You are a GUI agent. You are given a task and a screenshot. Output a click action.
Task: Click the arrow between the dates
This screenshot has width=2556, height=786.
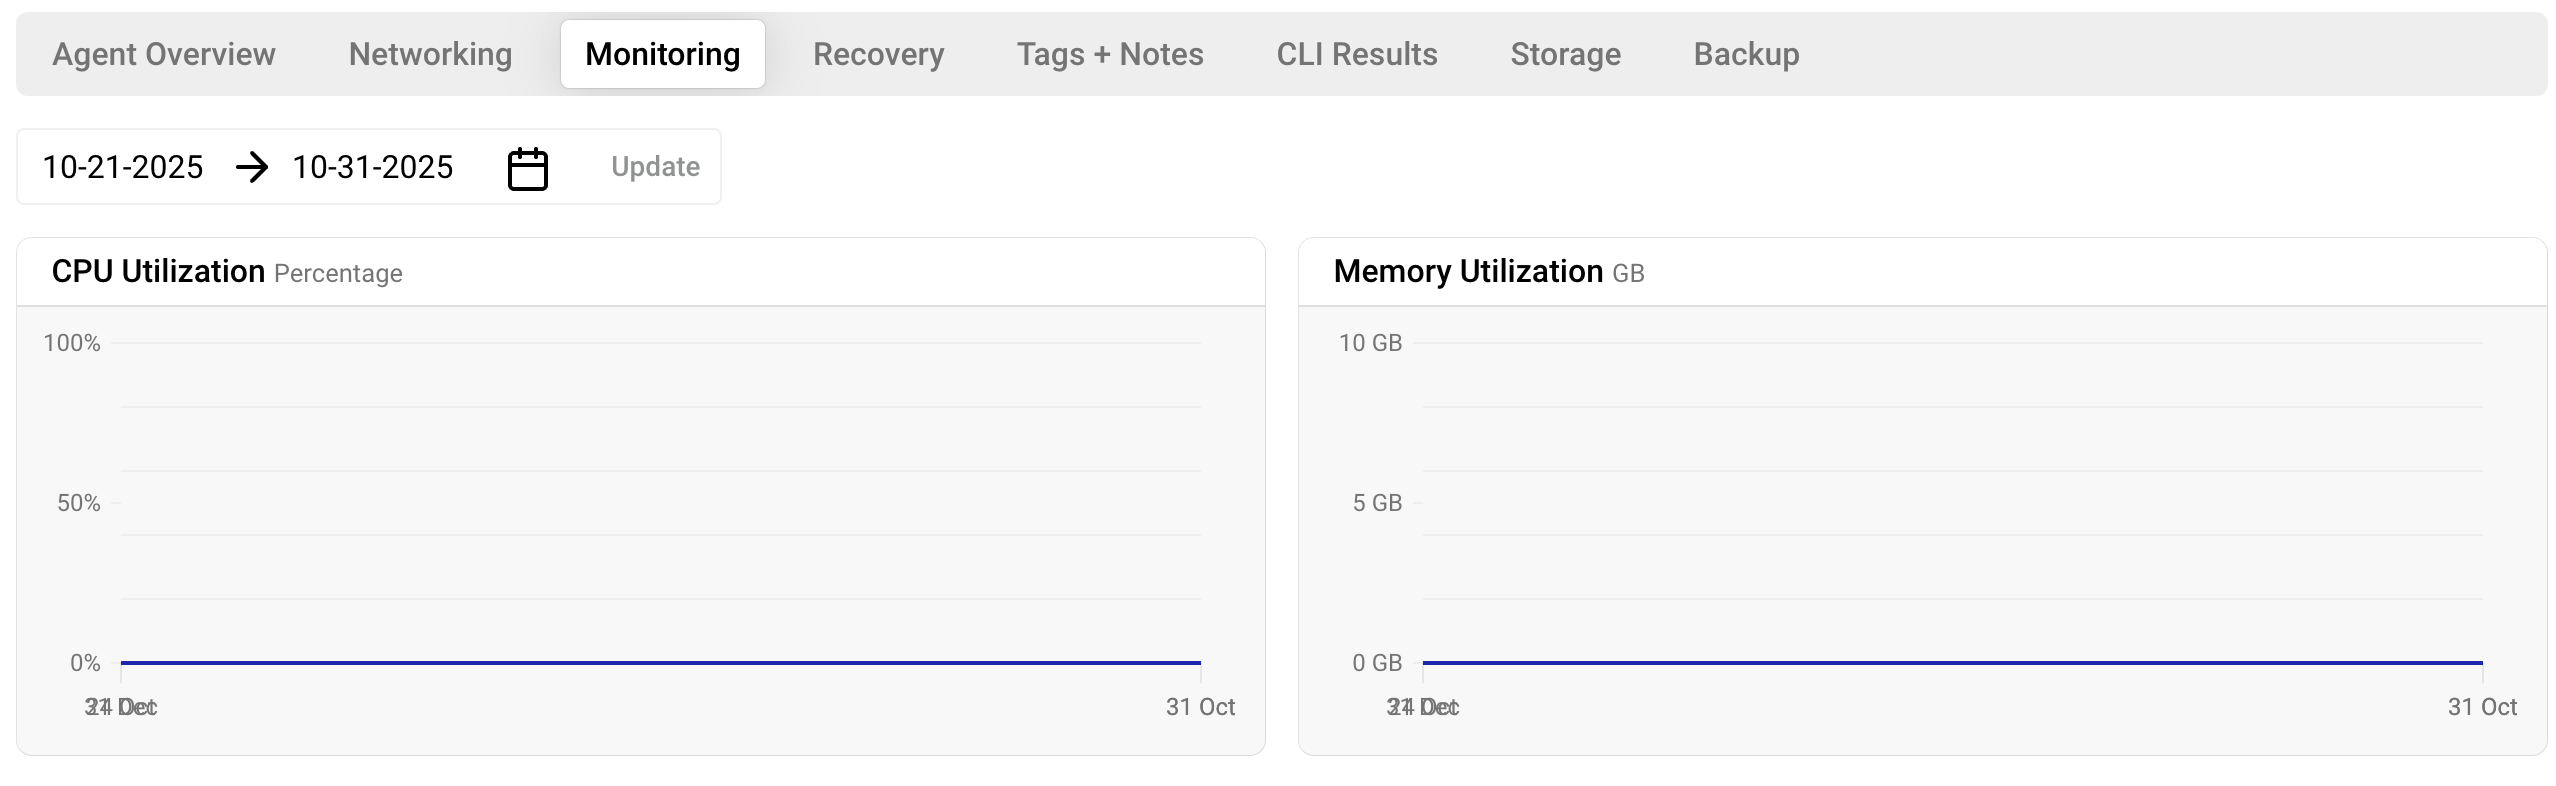252,167
